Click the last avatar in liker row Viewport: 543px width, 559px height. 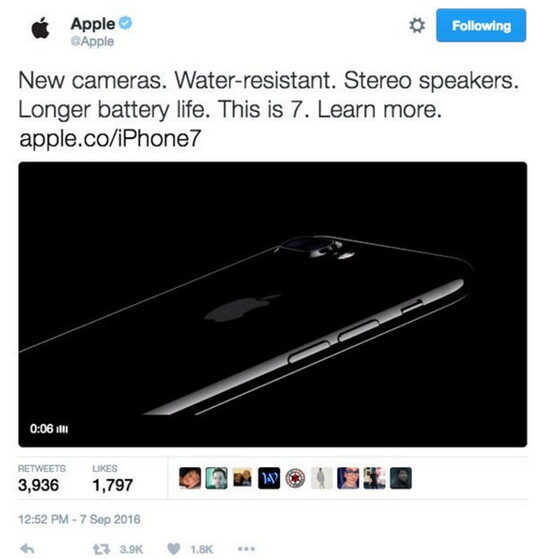pyautogui.click(x=401, y=478)
